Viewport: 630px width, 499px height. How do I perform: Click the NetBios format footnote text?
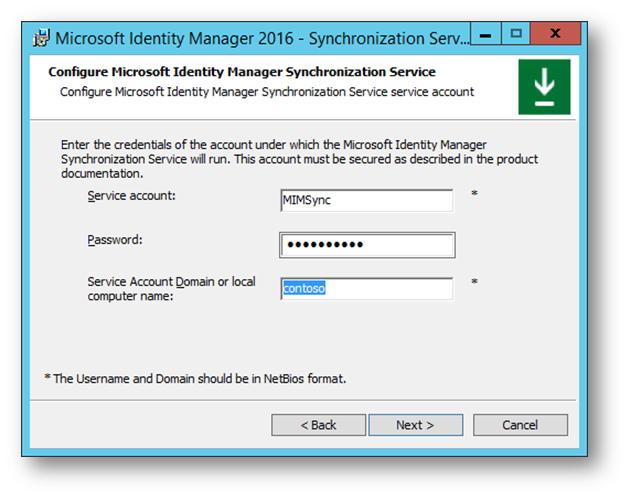pos(195,378)
